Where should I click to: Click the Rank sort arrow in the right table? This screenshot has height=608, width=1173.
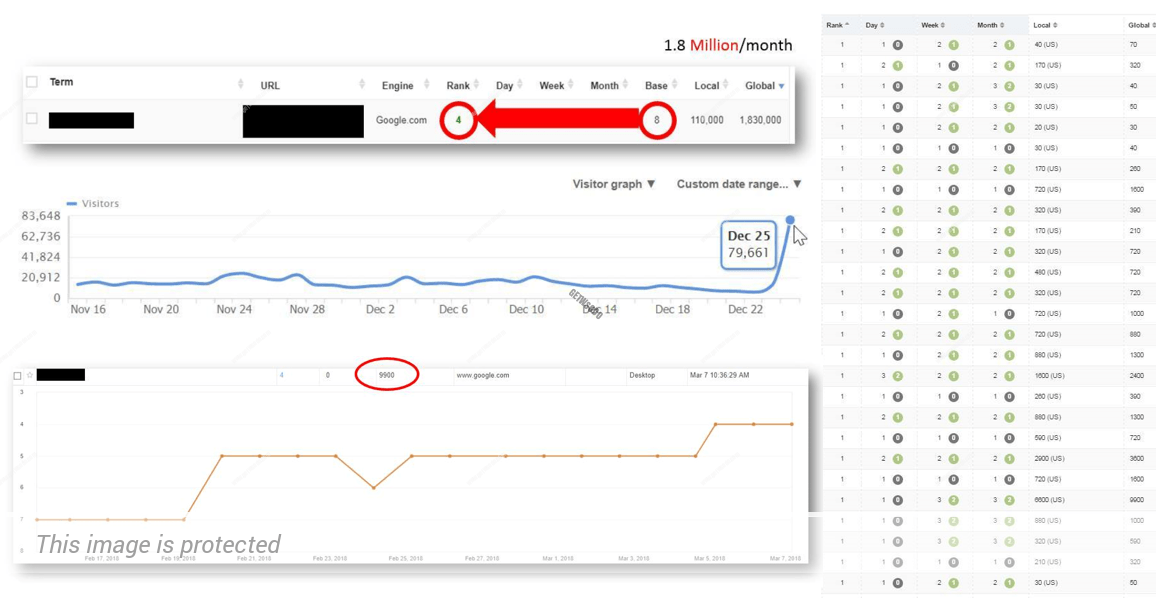[848, 25]
